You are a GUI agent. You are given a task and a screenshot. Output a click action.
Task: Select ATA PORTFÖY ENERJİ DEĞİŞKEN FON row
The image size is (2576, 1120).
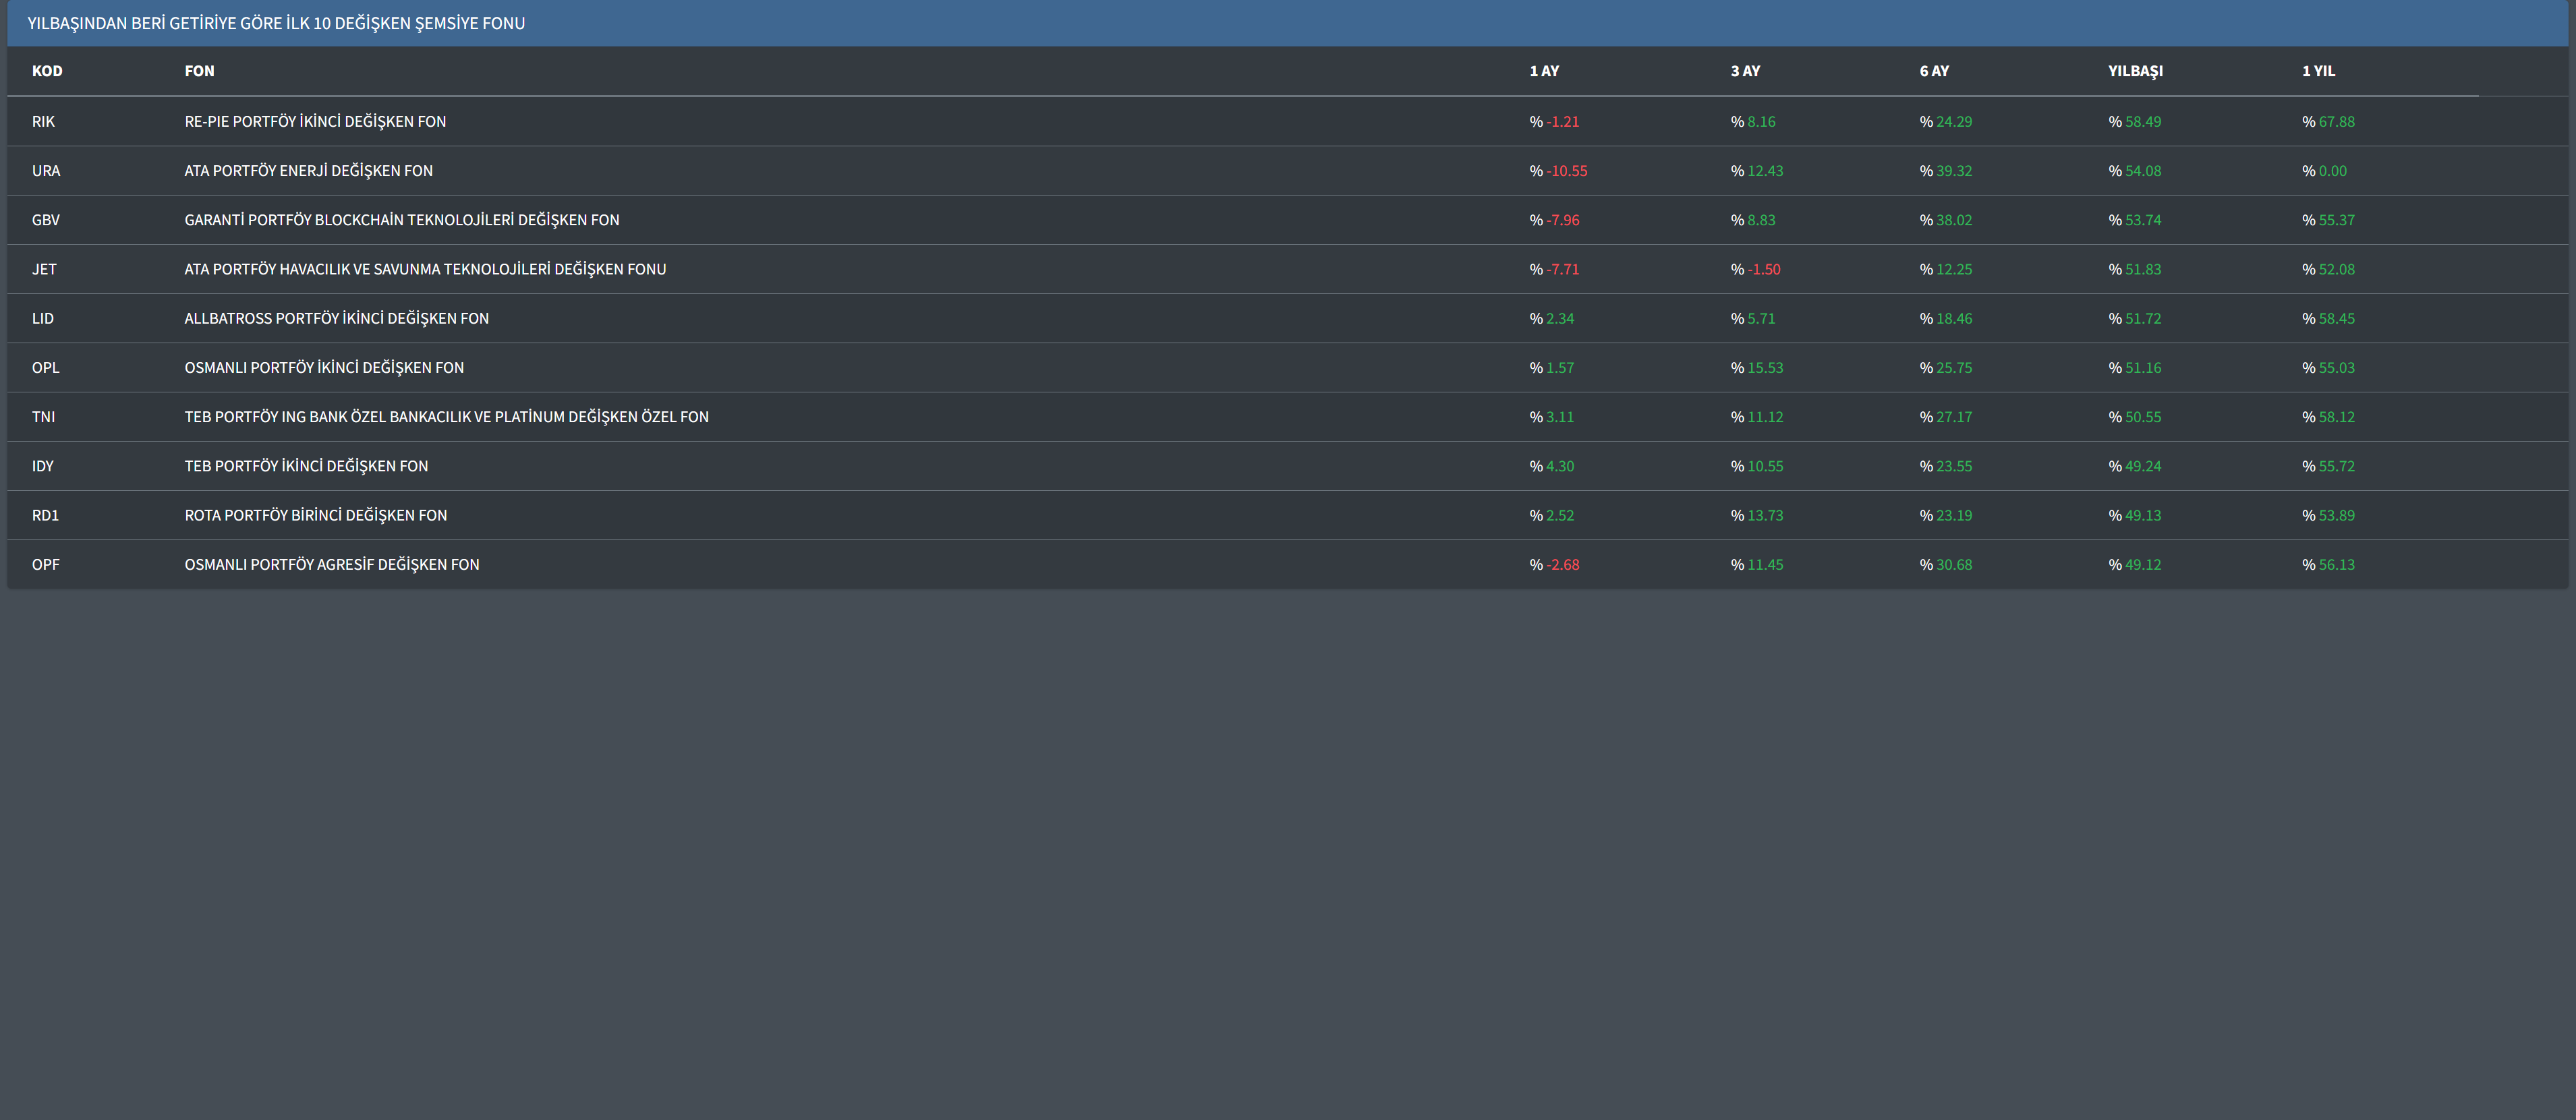[308, 171]
